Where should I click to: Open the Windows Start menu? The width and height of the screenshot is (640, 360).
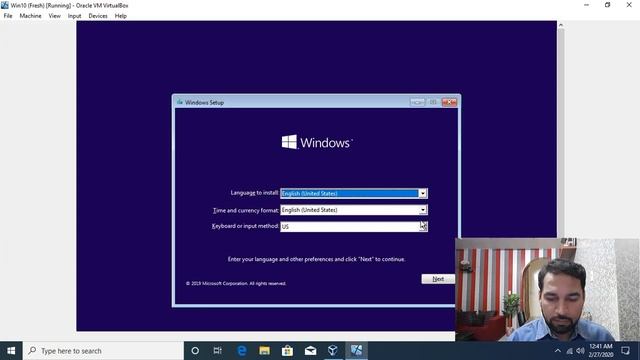point(11,351)
